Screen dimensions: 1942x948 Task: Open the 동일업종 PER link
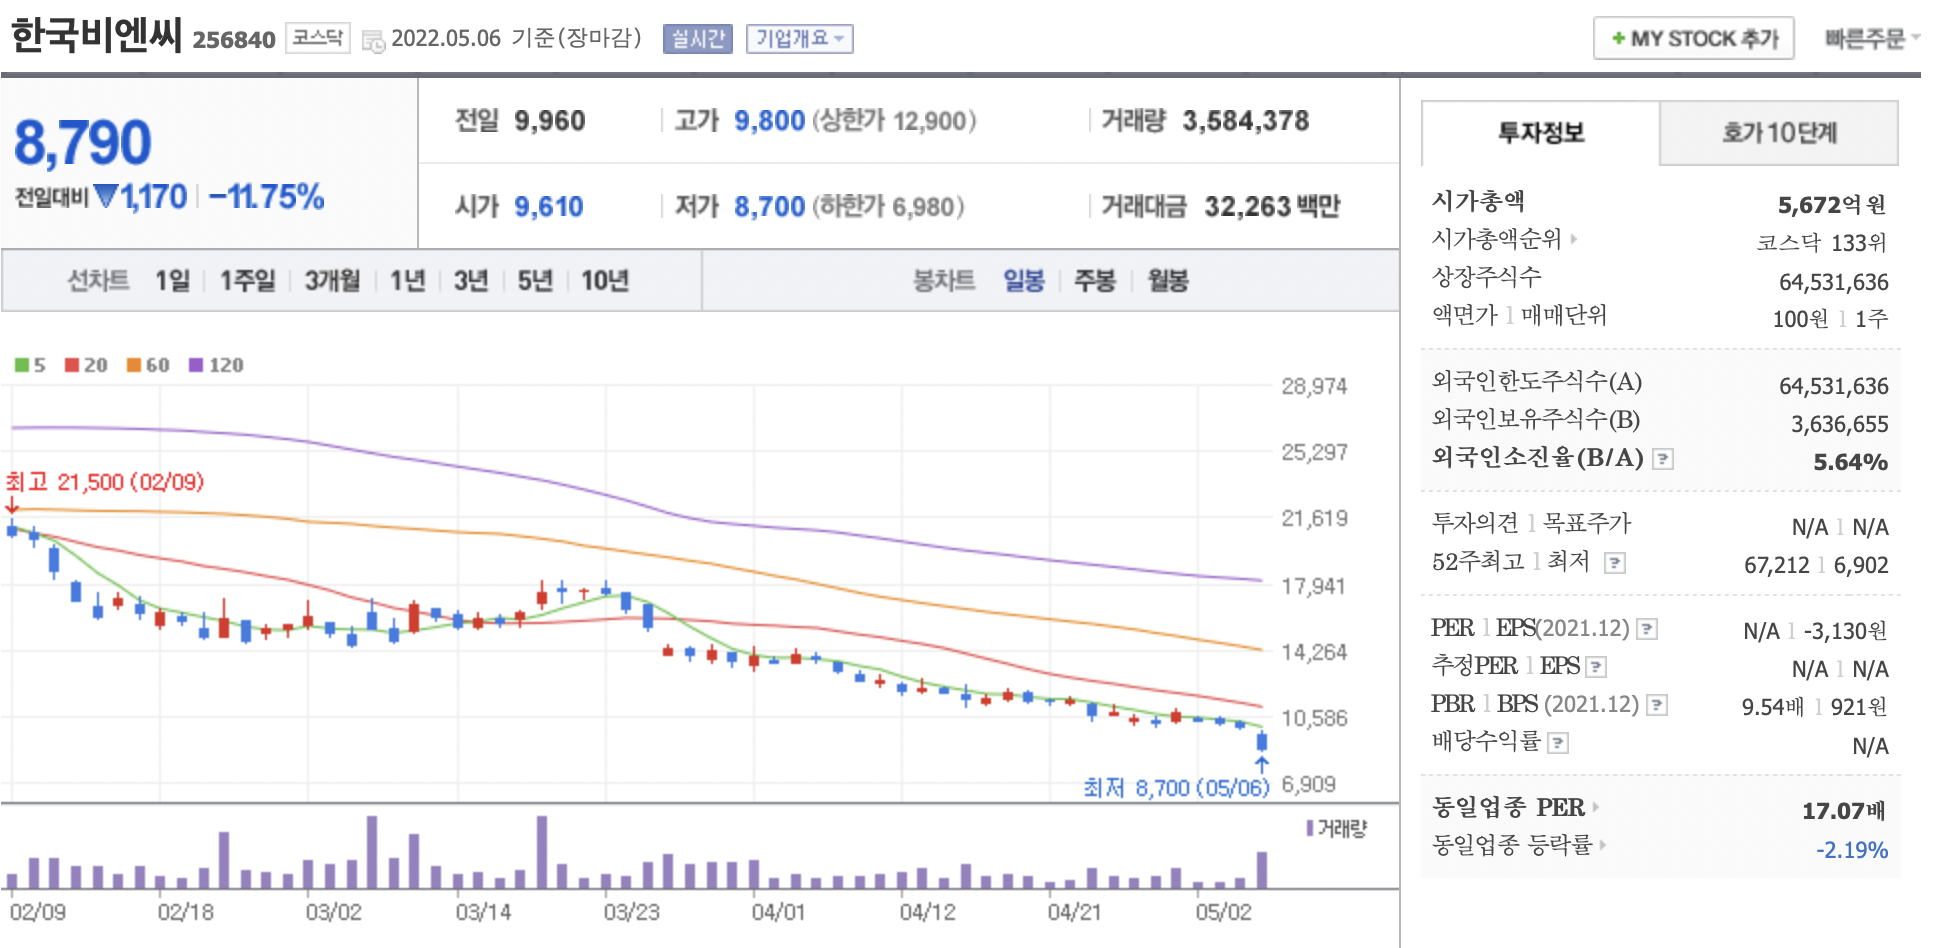(1508, 807)
